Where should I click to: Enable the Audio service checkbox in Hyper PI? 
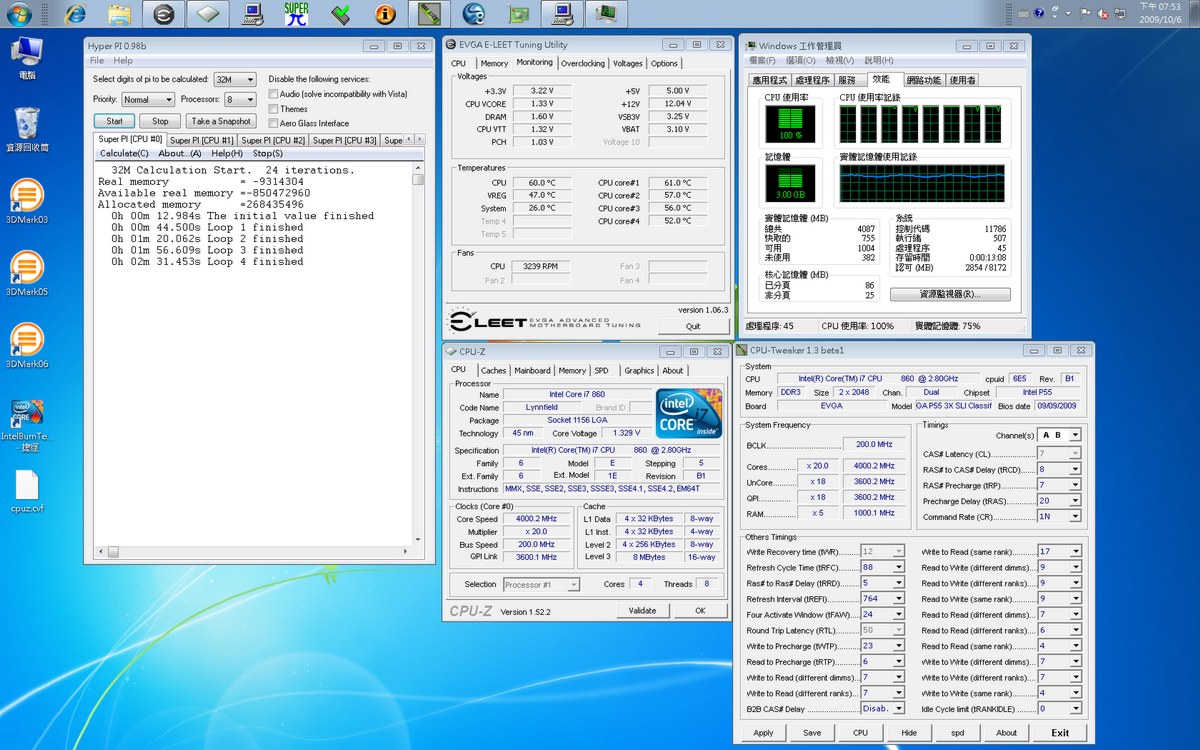coord(273,94)
